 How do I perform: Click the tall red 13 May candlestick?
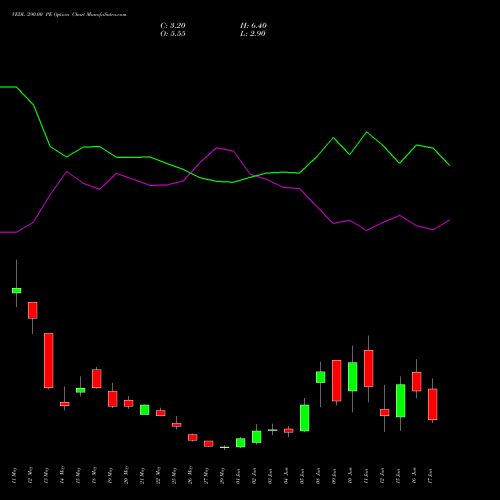[49, 360]
